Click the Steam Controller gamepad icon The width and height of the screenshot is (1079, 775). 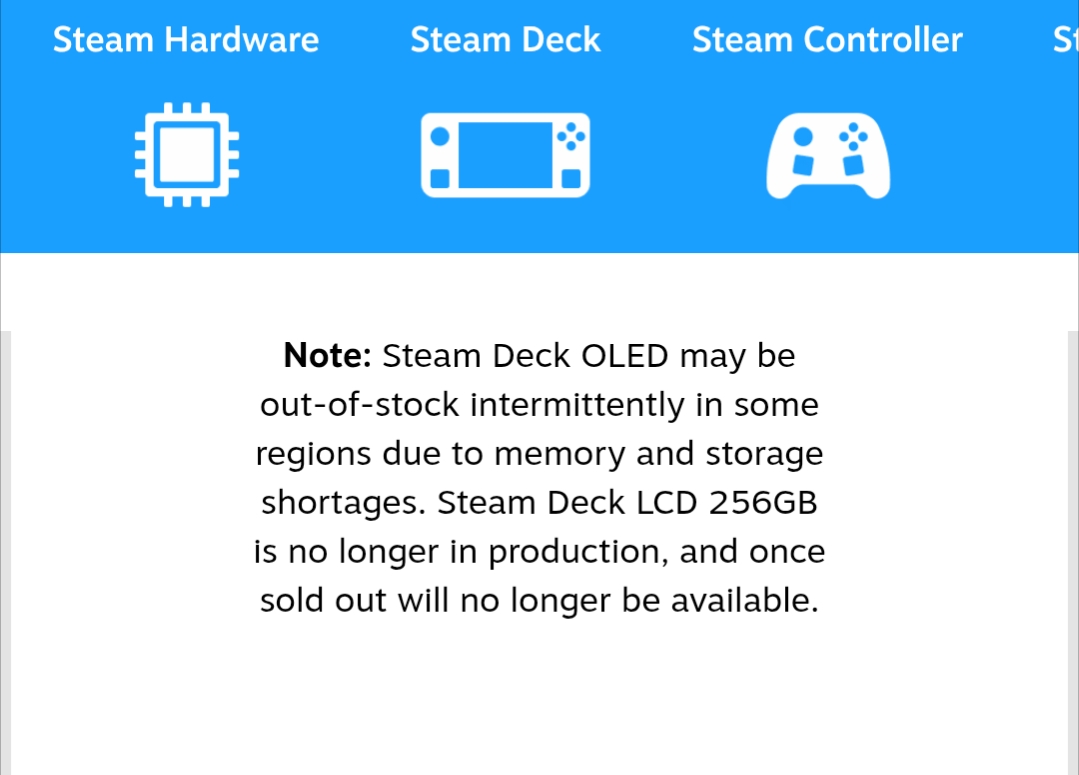coord(828,156)
